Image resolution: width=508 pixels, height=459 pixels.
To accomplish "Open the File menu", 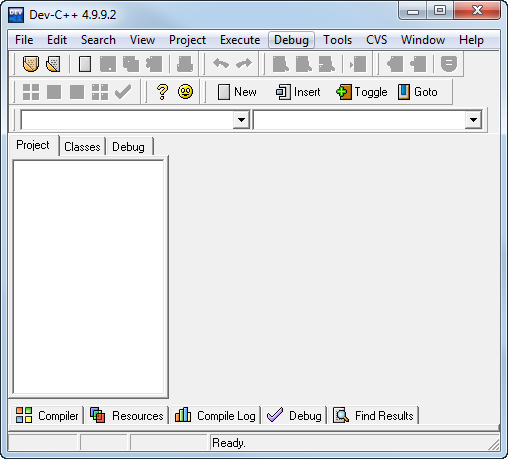I will coord(24,40).
